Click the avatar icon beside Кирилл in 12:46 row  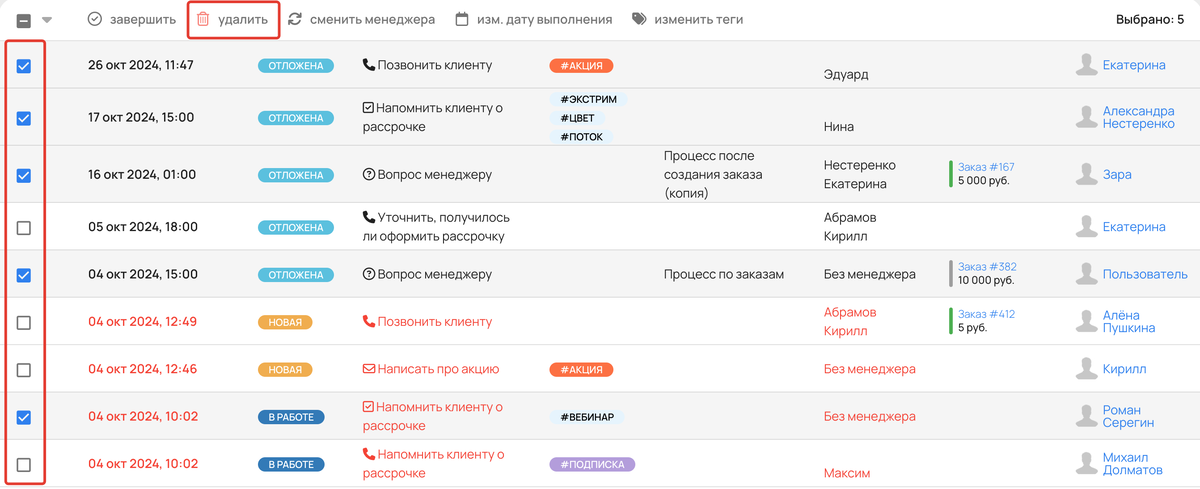(x=1086, y=369)
